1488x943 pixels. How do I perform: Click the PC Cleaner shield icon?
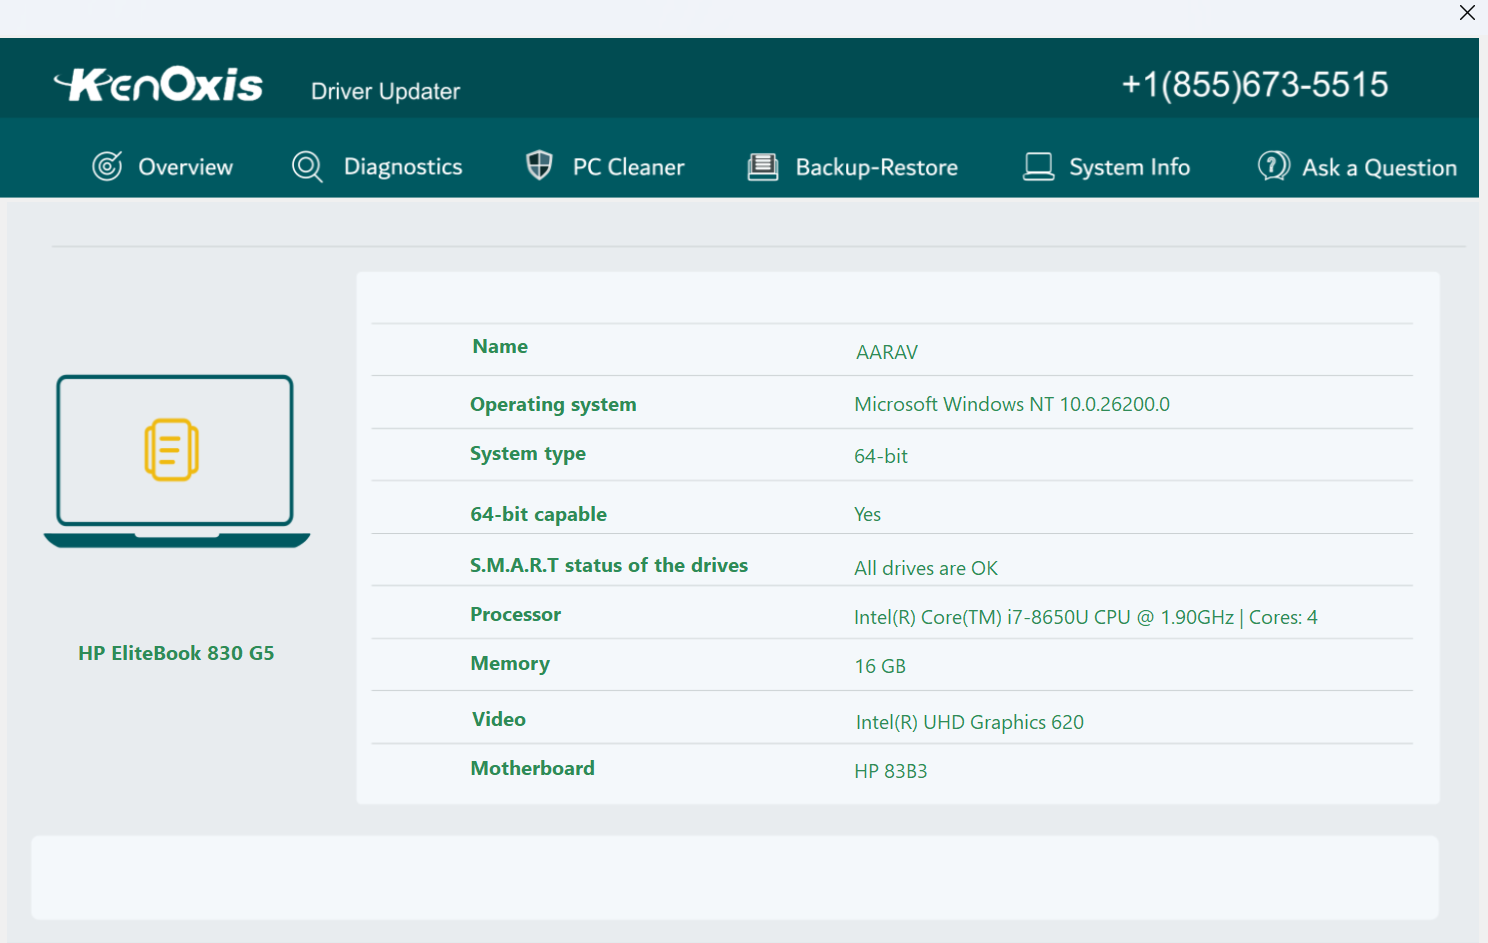(x=539, y=165)
